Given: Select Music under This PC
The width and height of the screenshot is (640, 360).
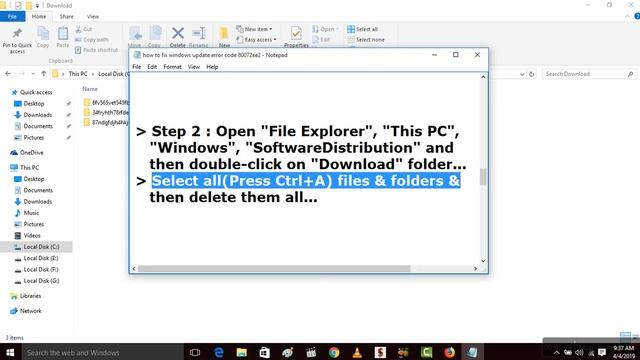Looking at the screenshot, I should click(31, 213).
